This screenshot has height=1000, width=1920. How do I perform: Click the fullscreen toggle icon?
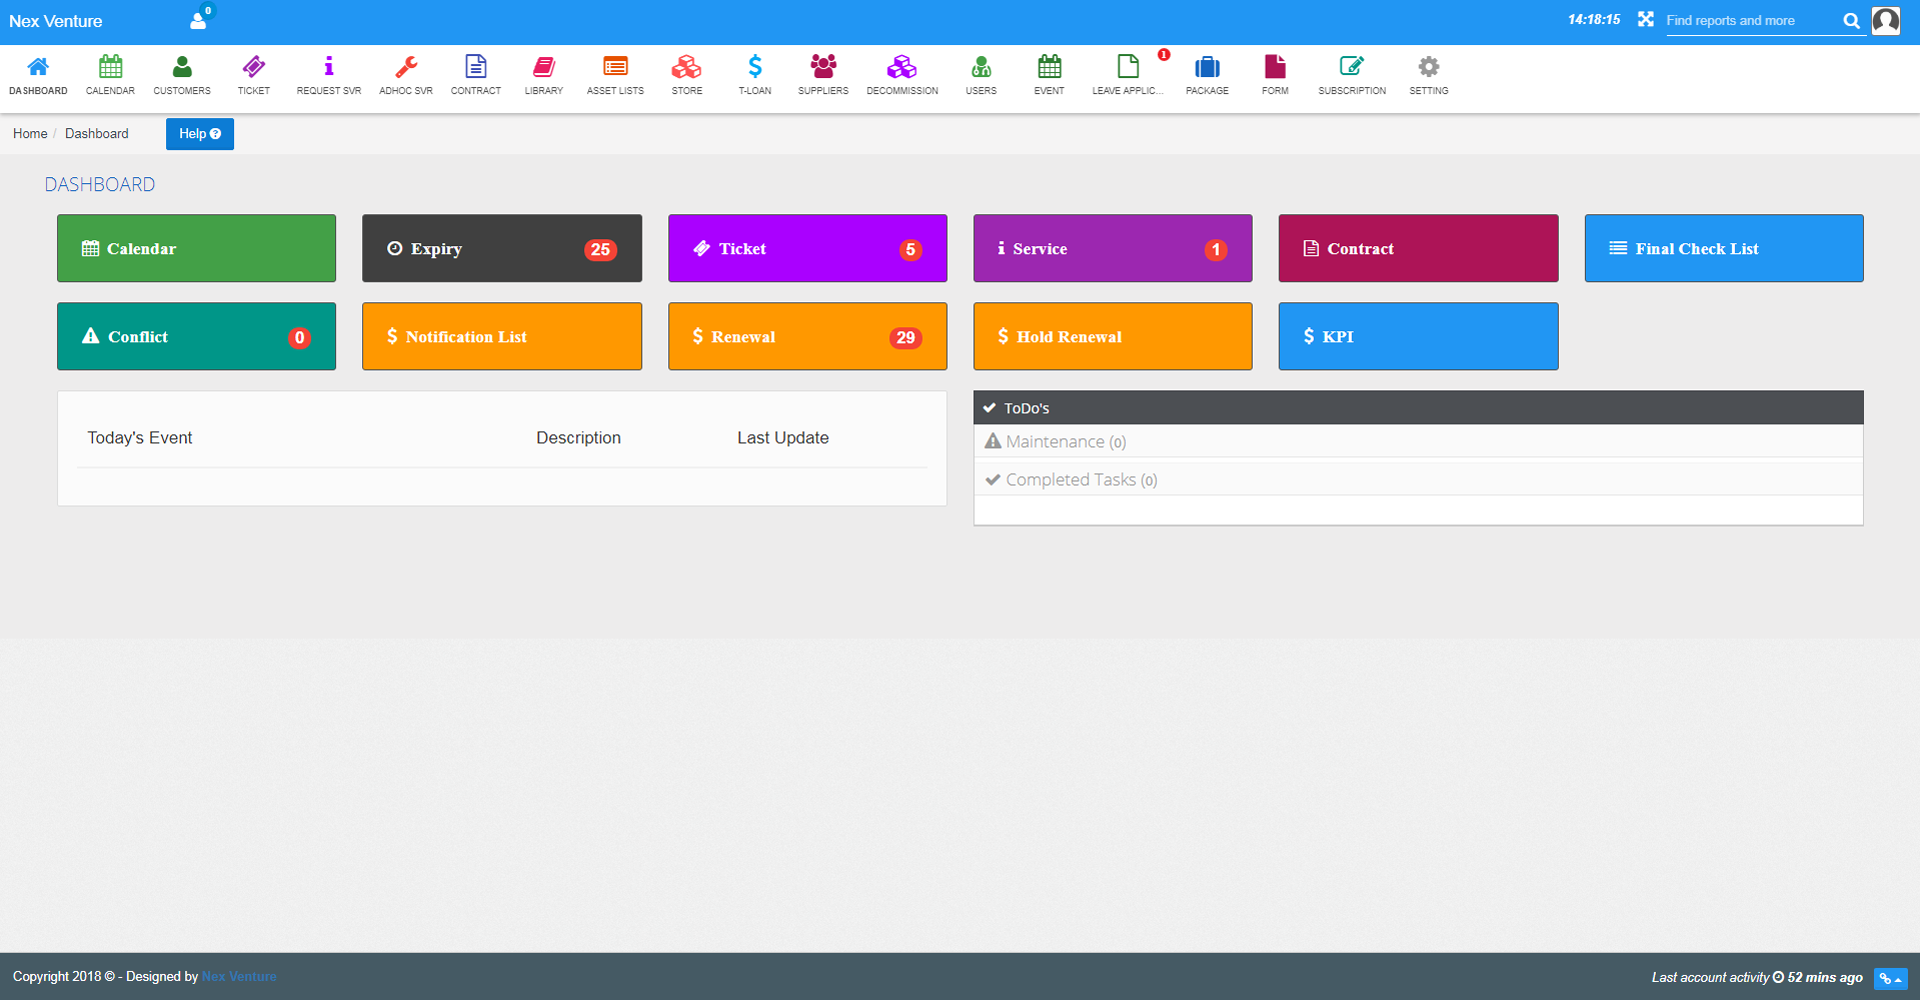pyautogui.click(x=1645, y=20)
